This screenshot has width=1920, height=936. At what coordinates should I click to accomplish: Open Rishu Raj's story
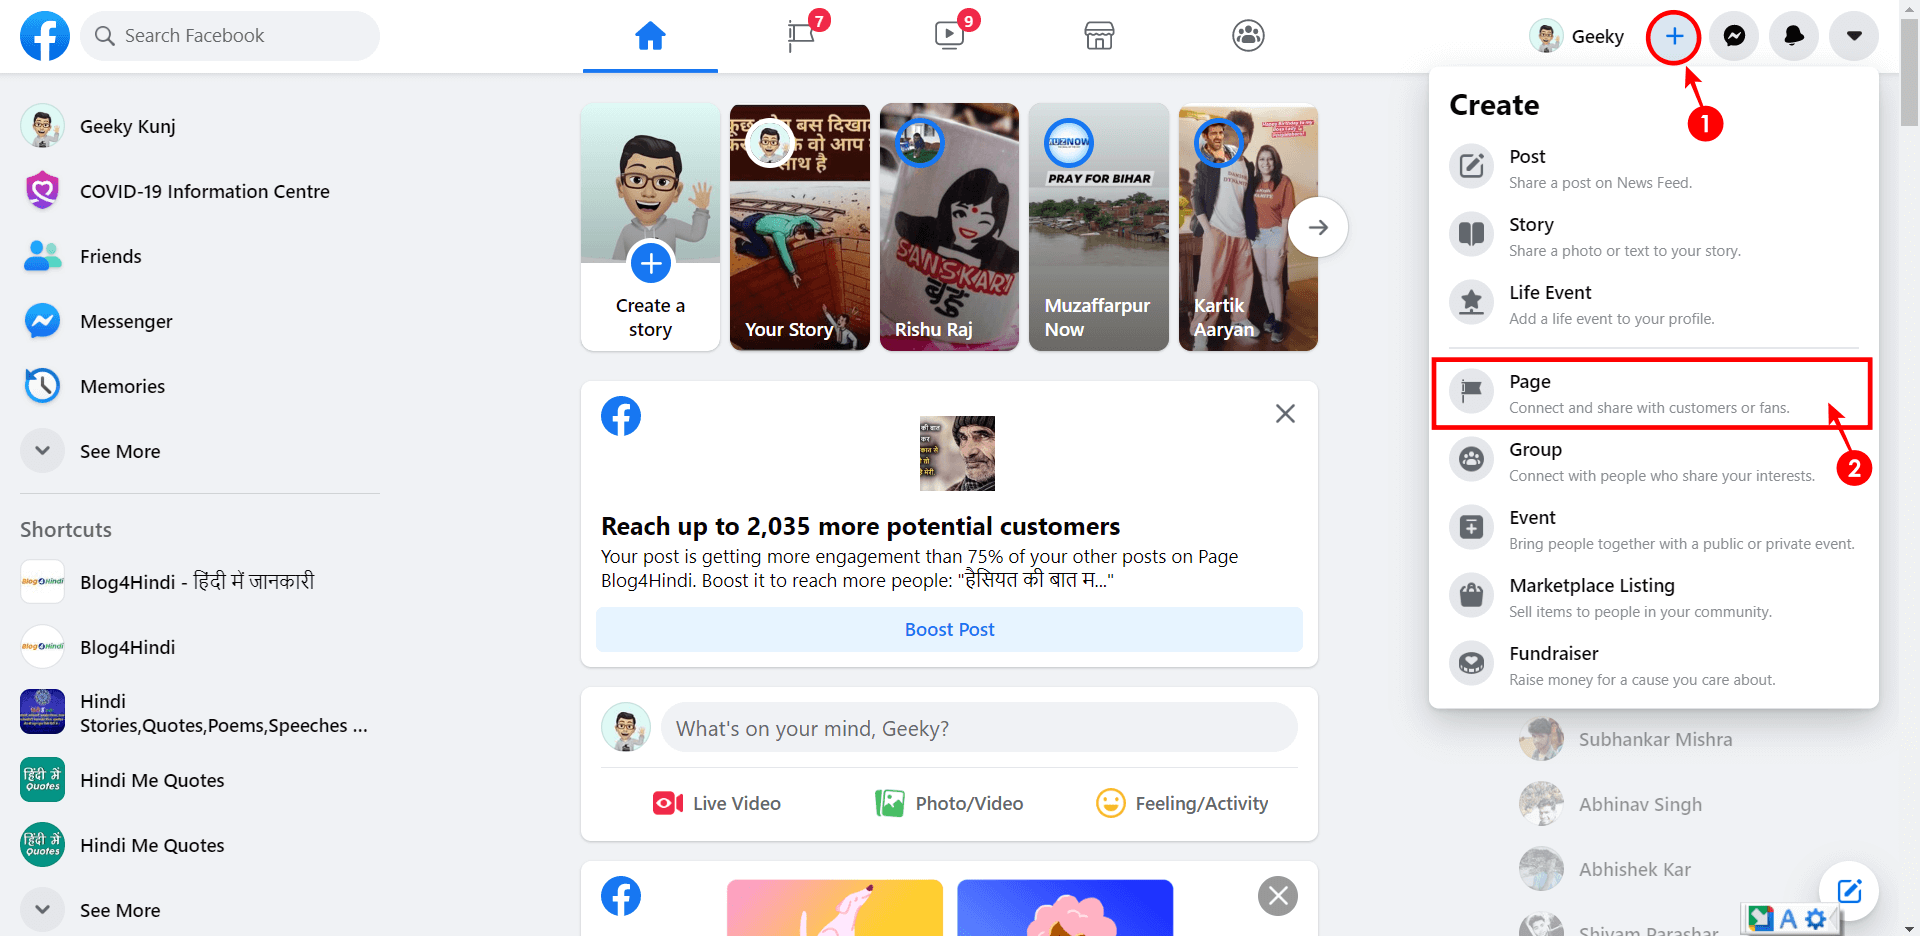pyautogui.click(x=949, y=227)
